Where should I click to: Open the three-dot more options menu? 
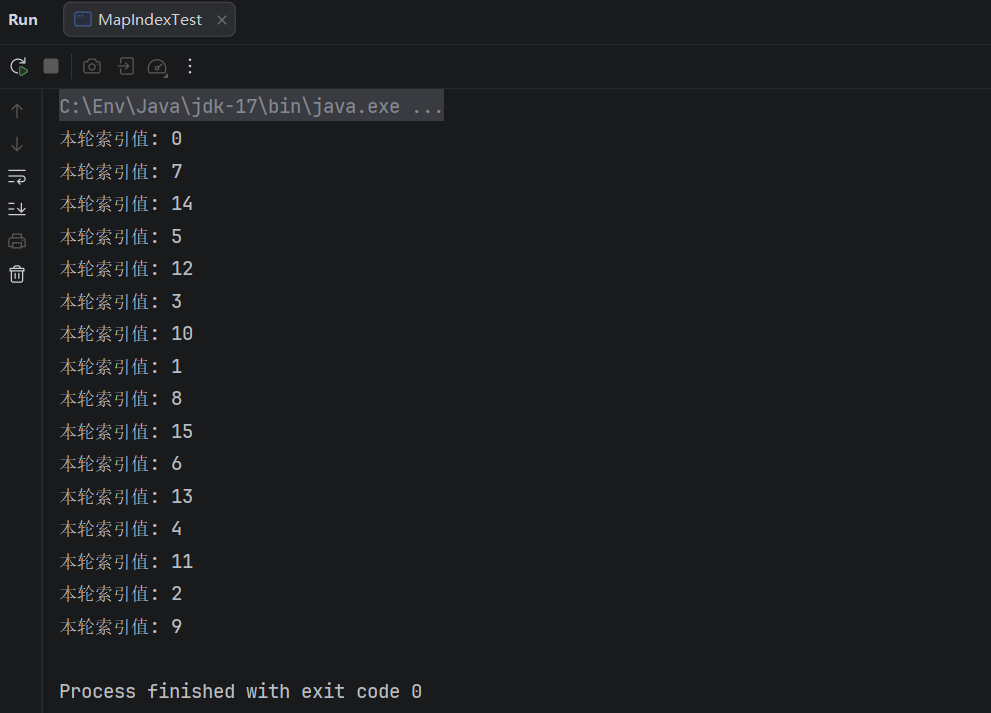click(190, 67)
